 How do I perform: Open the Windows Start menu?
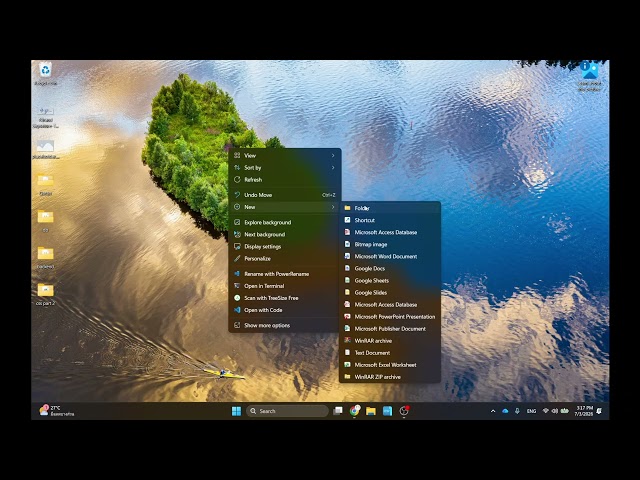pyautogui.click(x=236, y=411)
